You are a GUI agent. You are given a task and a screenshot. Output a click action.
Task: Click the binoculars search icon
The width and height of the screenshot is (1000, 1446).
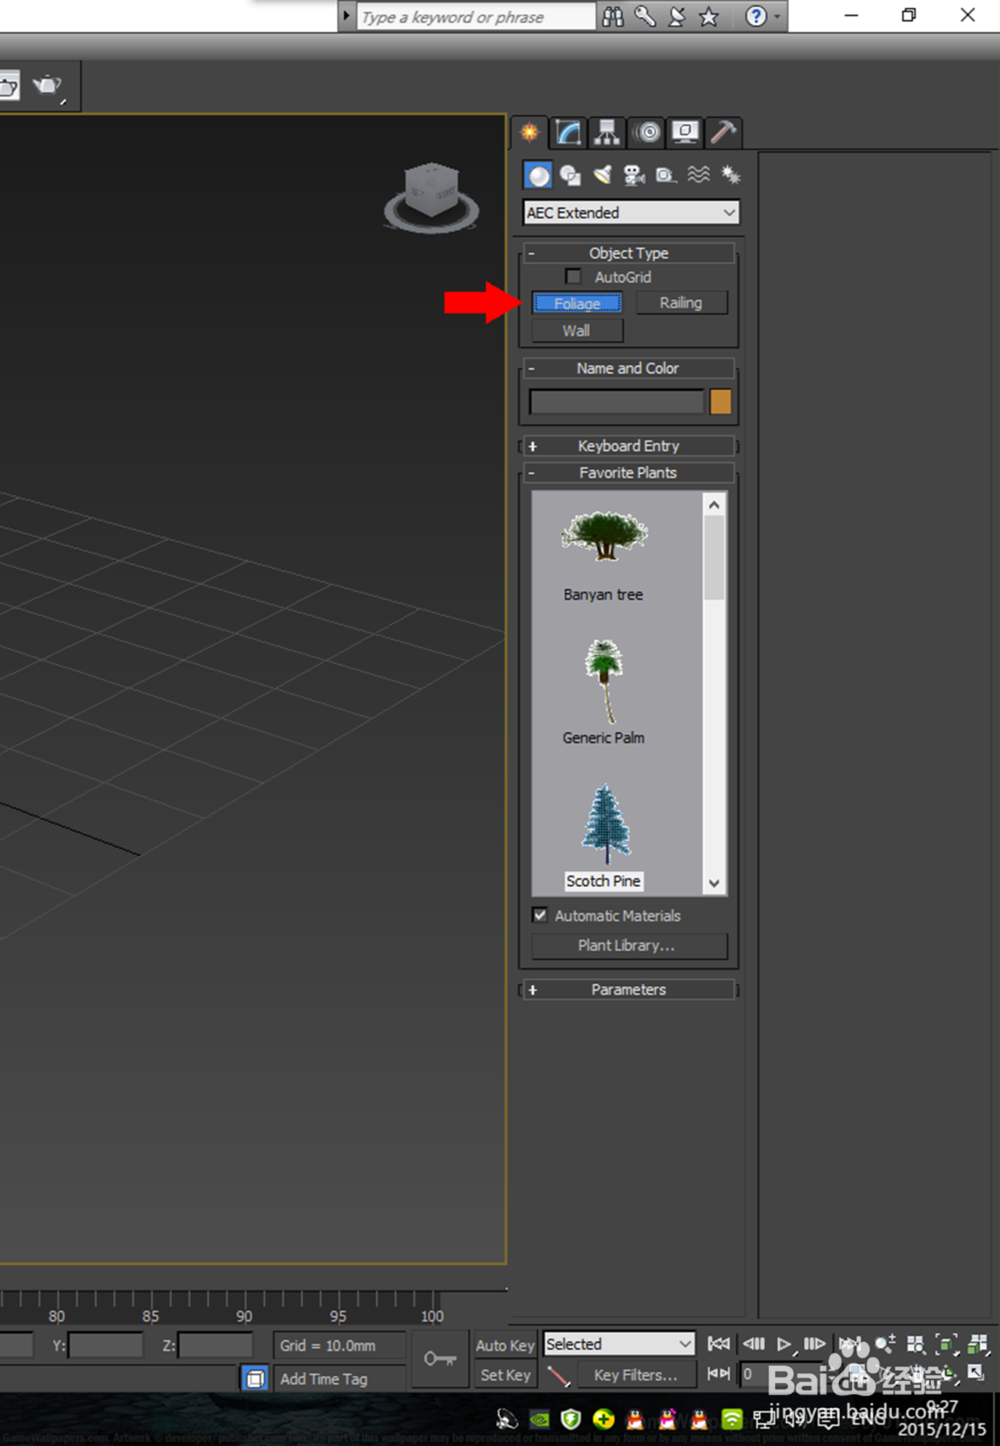(613, 16)
